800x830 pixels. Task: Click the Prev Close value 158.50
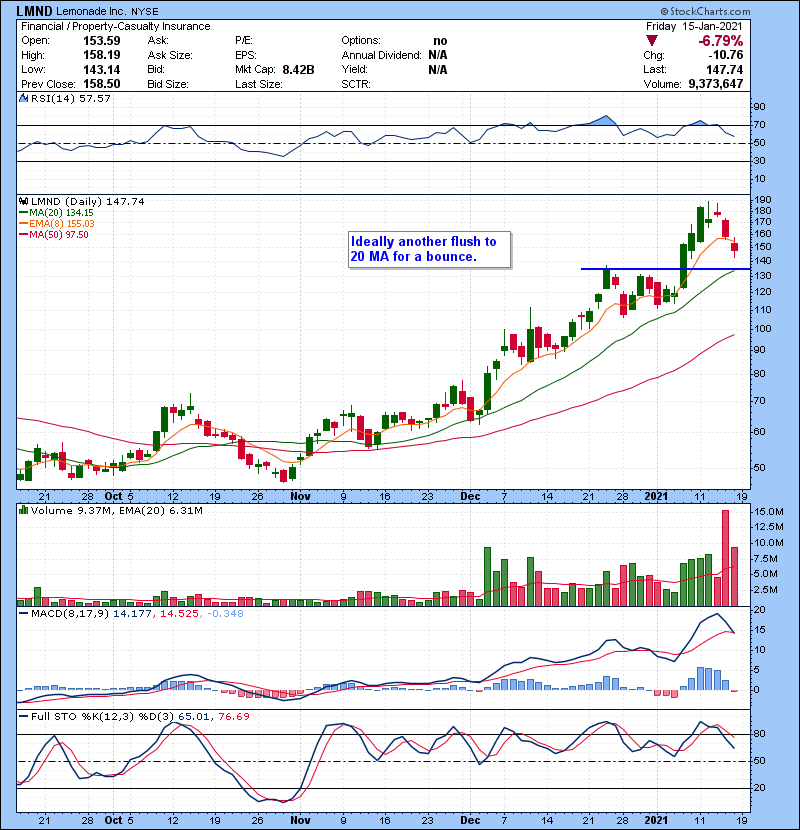point(102,84)
